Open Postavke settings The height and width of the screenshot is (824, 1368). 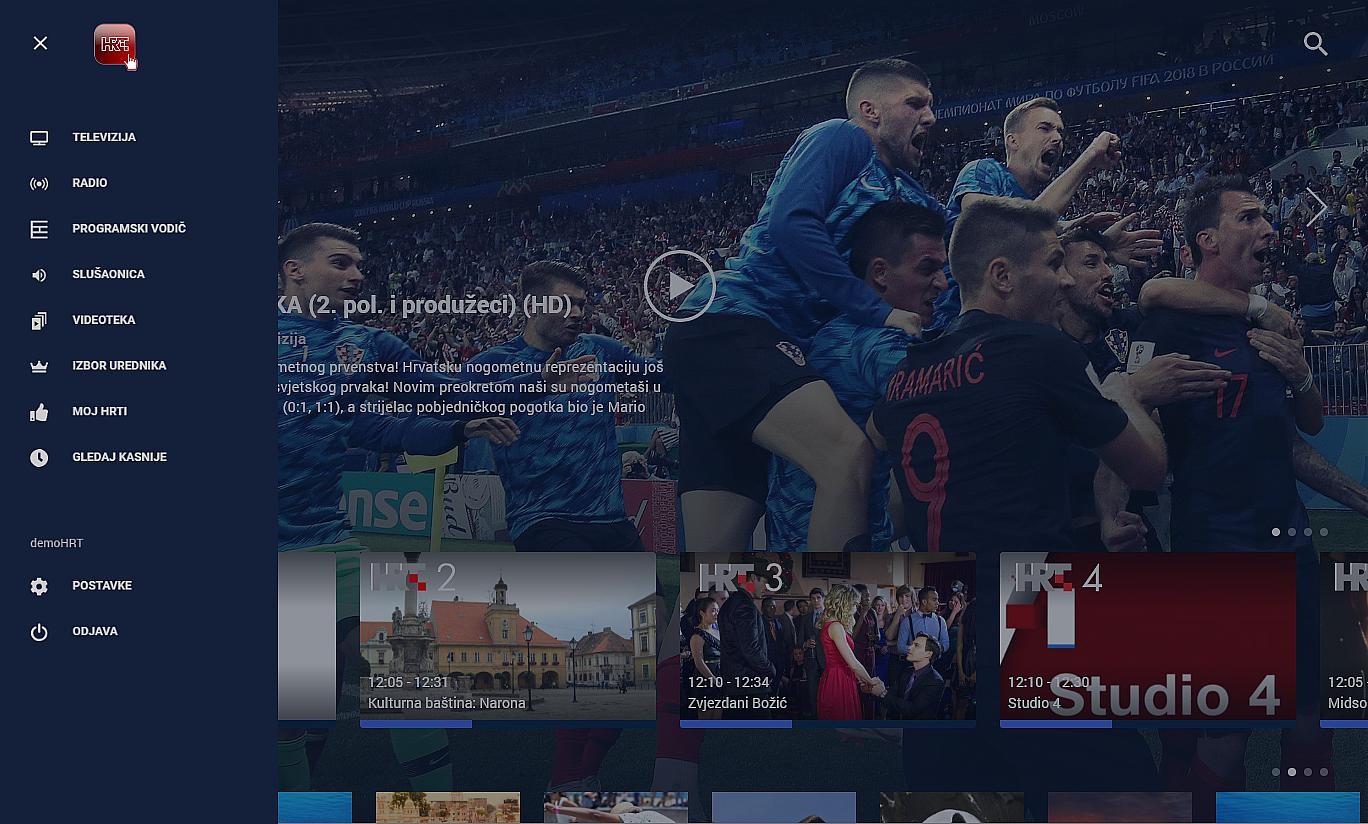[102, 586]
